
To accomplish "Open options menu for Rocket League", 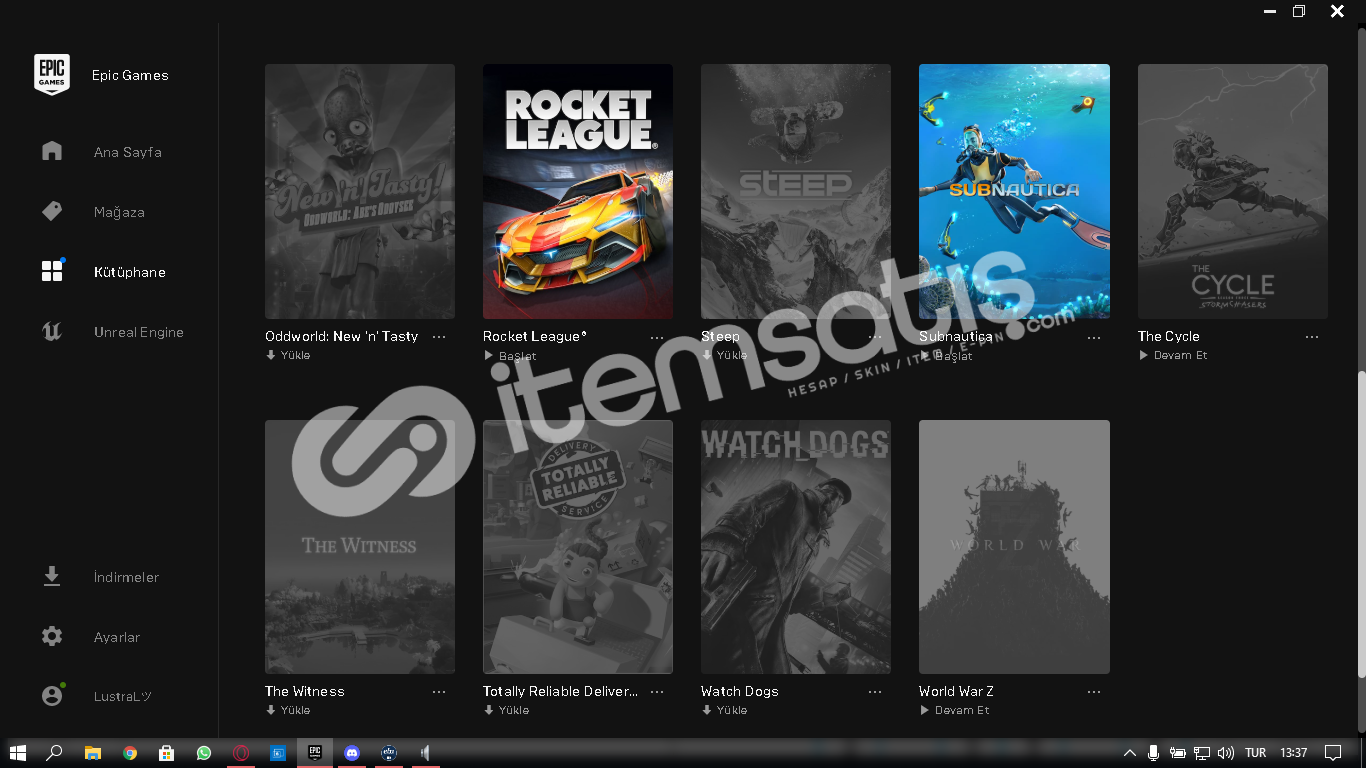I will (657, 337).
